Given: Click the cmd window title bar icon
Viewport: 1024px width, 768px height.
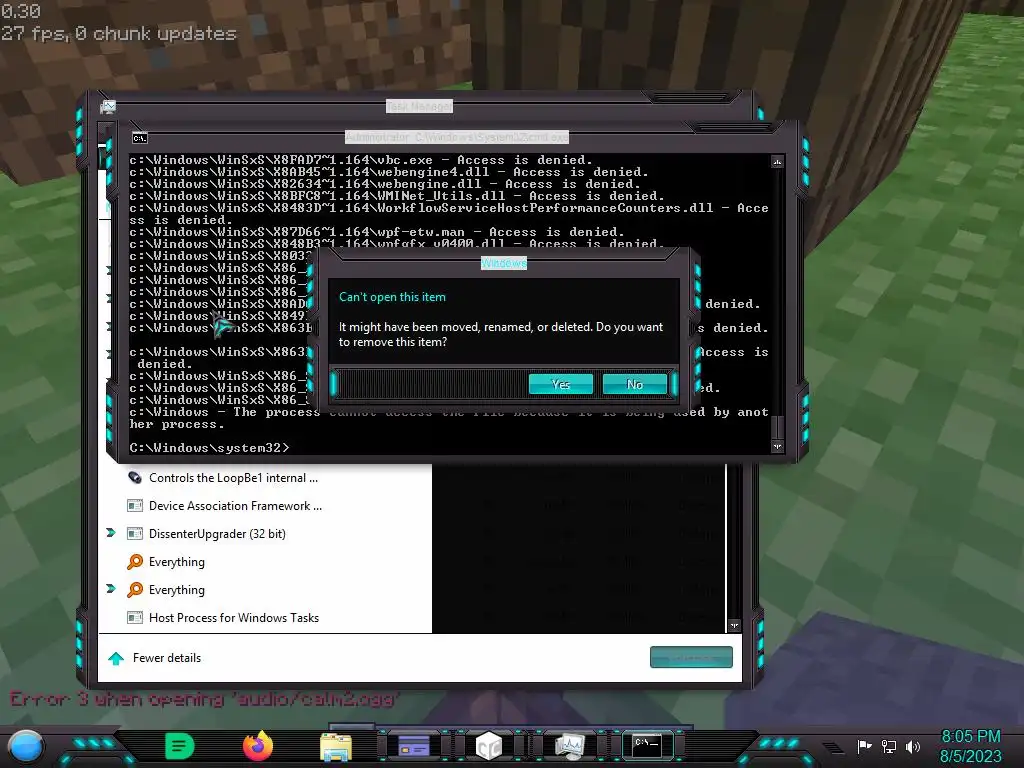Looking at the screenshot, I should point(140,138).
